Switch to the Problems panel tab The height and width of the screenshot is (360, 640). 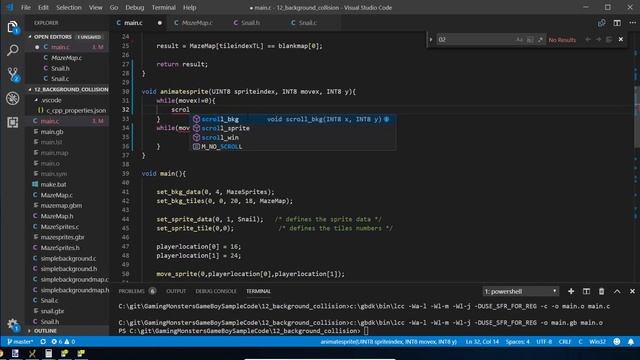(x=131, y=291)
